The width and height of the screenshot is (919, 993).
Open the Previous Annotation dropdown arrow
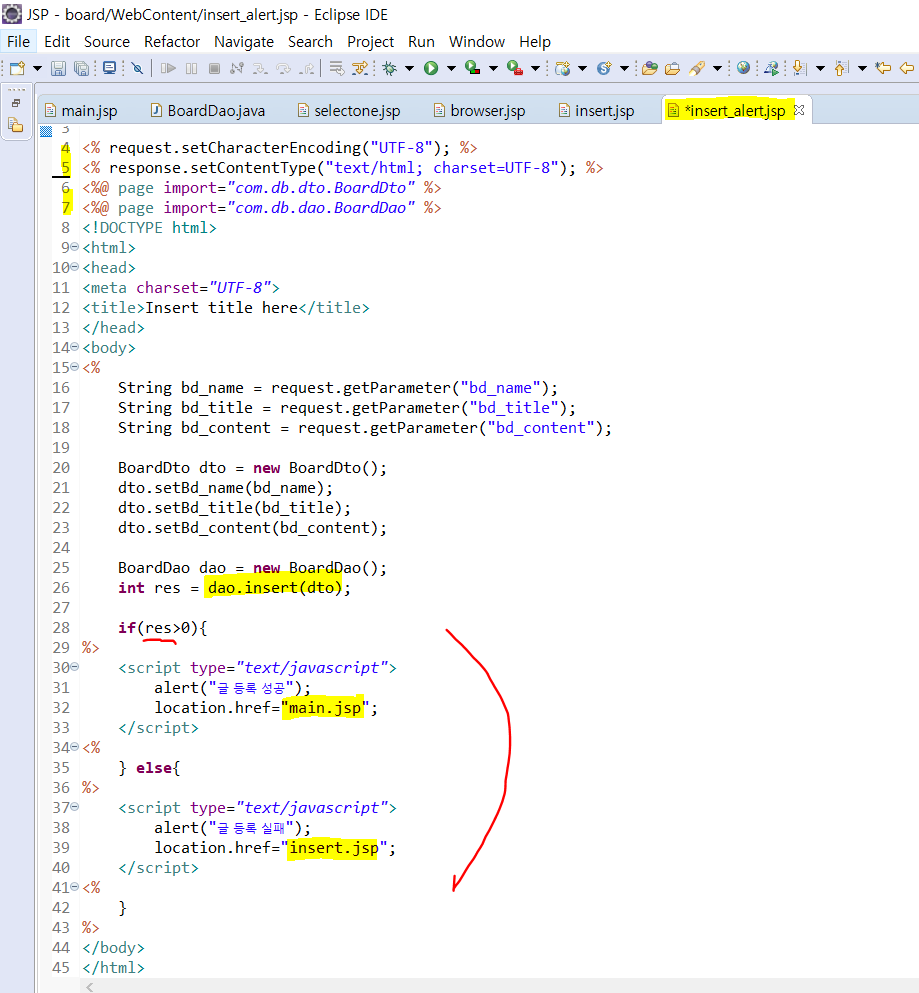pyautogui.click(x=862, y=68)
